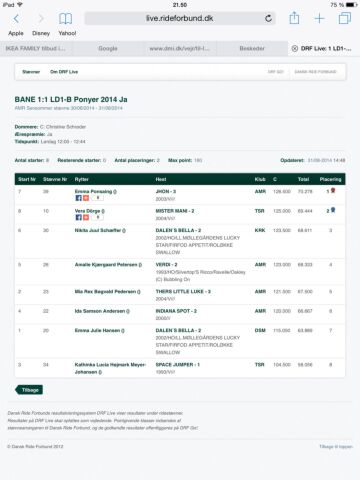
Task: Click the Klub column header
Action: (260, 179)
